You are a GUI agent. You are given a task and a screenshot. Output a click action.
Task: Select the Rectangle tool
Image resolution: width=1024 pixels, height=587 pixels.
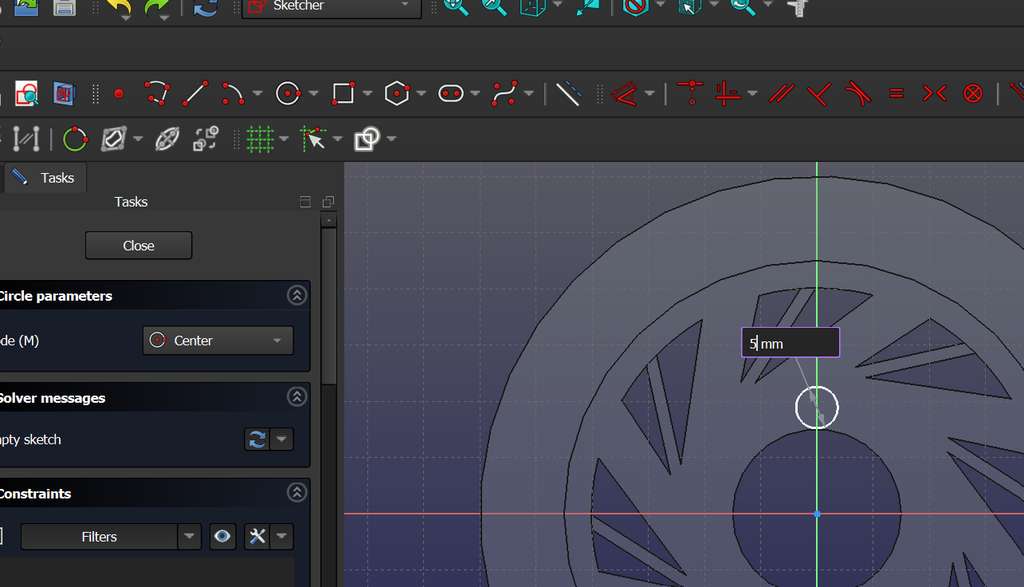344,94
